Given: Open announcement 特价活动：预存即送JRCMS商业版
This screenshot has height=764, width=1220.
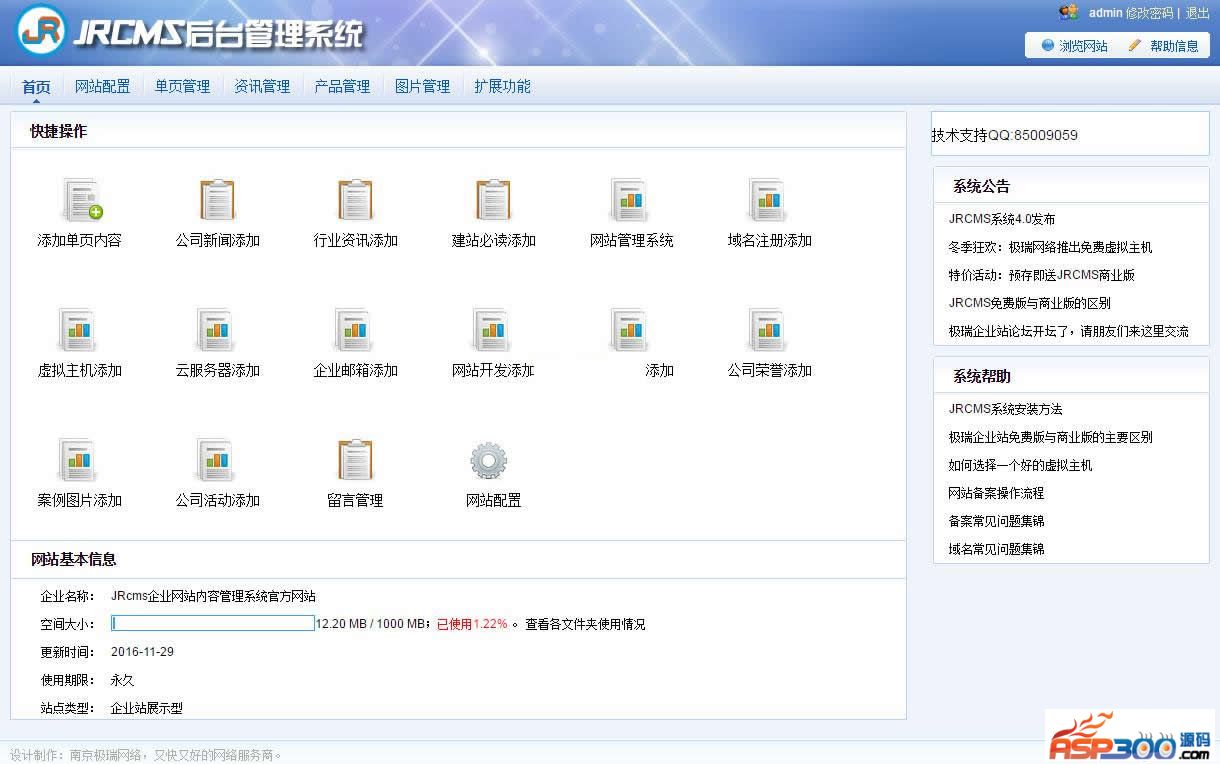Looking at the screenshot, I should (x=1041, y=275).
